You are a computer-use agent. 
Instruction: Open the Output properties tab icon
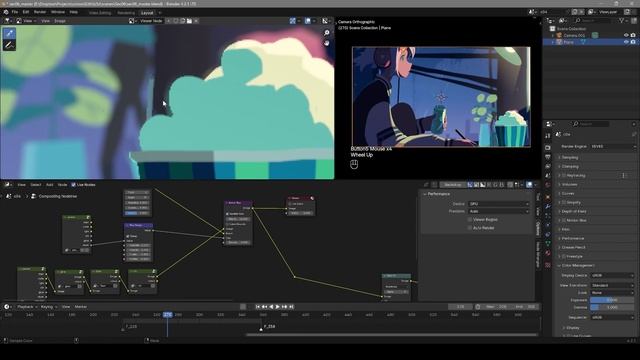[548, 157]
